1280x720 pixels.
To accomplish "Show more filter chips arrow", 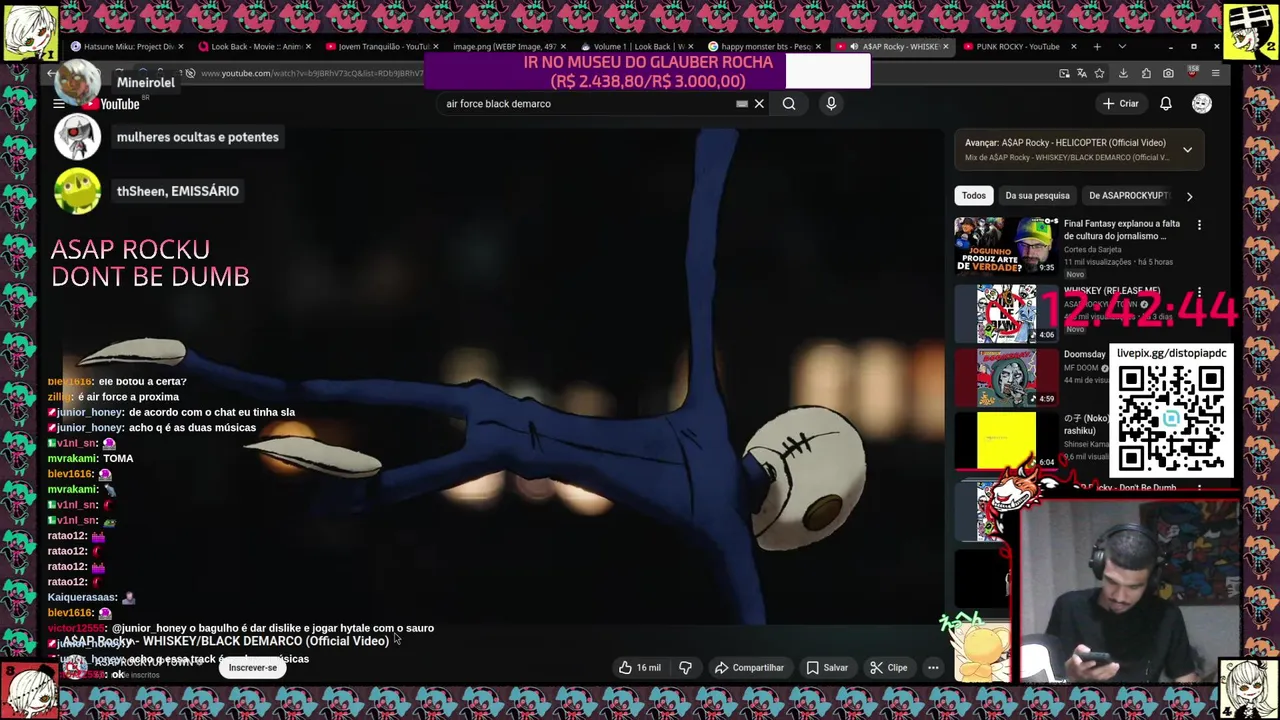I will pyautogui.click(x=1189, y=196).
